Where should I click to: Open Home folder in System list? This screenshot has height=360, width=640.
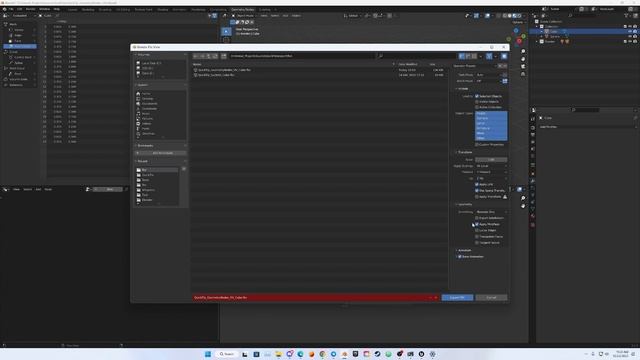click(146, 94)
